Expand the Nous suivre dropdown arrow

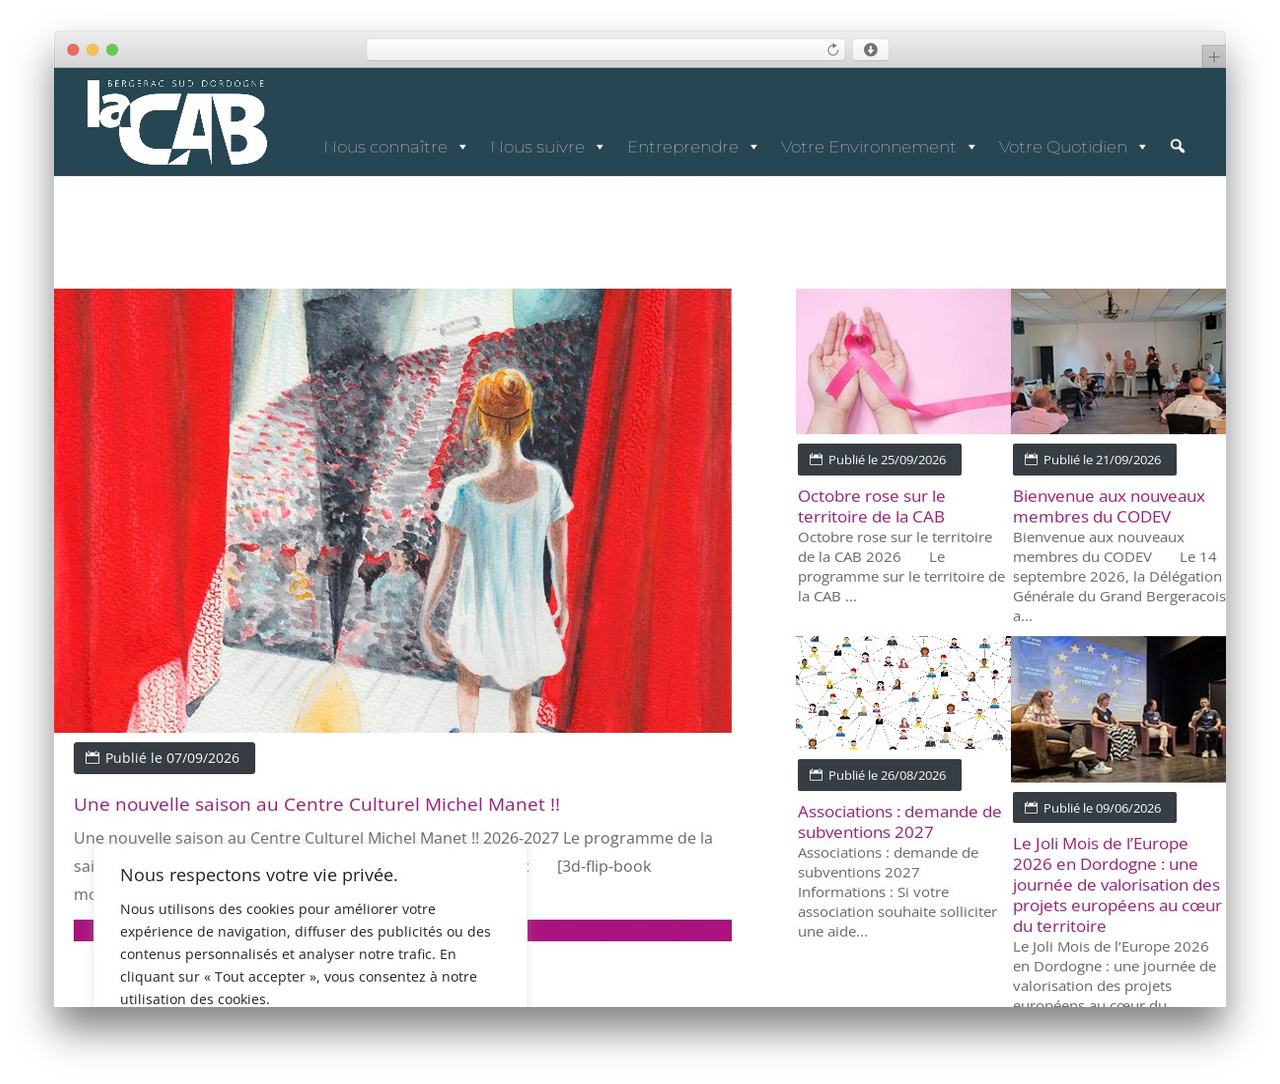[600, 147]
